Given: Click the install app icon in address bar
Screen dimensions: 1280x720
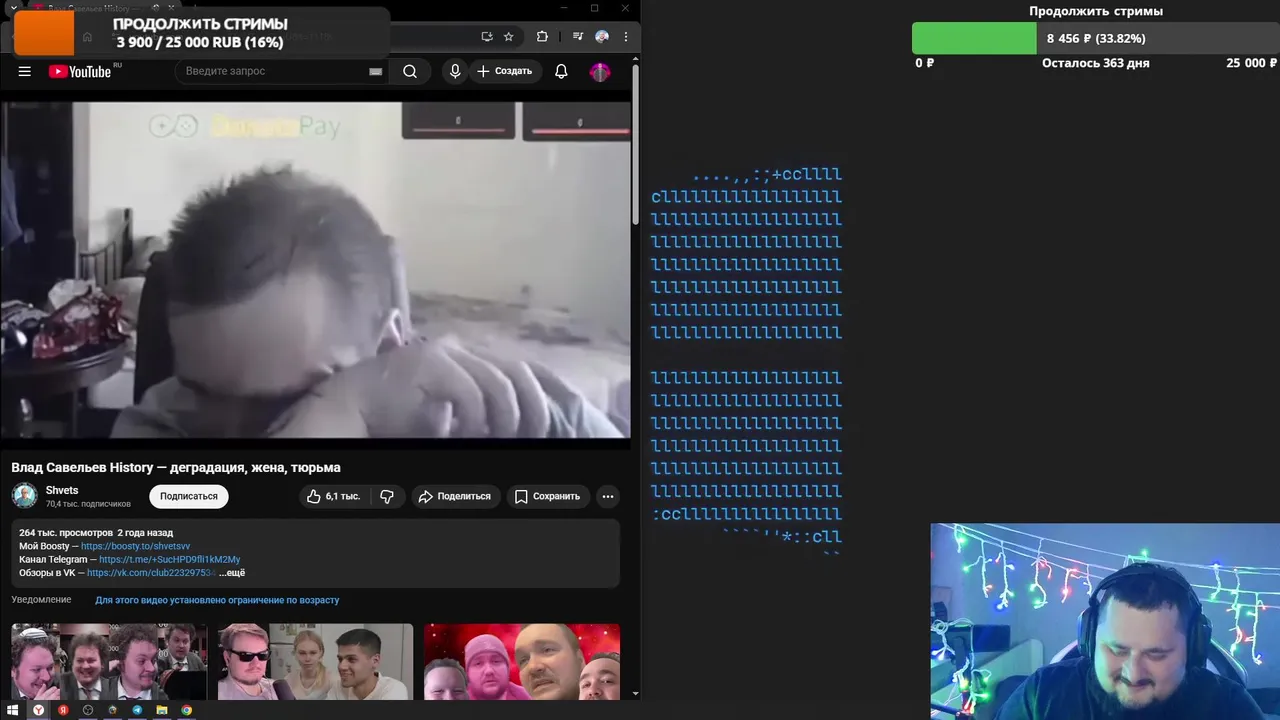Looking at the screenshot, I should (487, 37).
